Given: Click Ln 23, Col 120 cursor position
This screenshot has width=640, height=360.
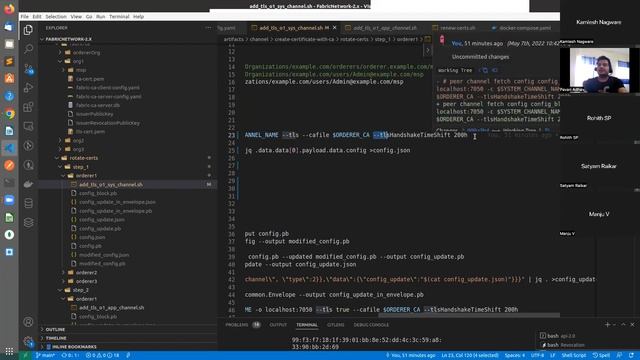Looking at the screenshot, I should pos(470,356).
